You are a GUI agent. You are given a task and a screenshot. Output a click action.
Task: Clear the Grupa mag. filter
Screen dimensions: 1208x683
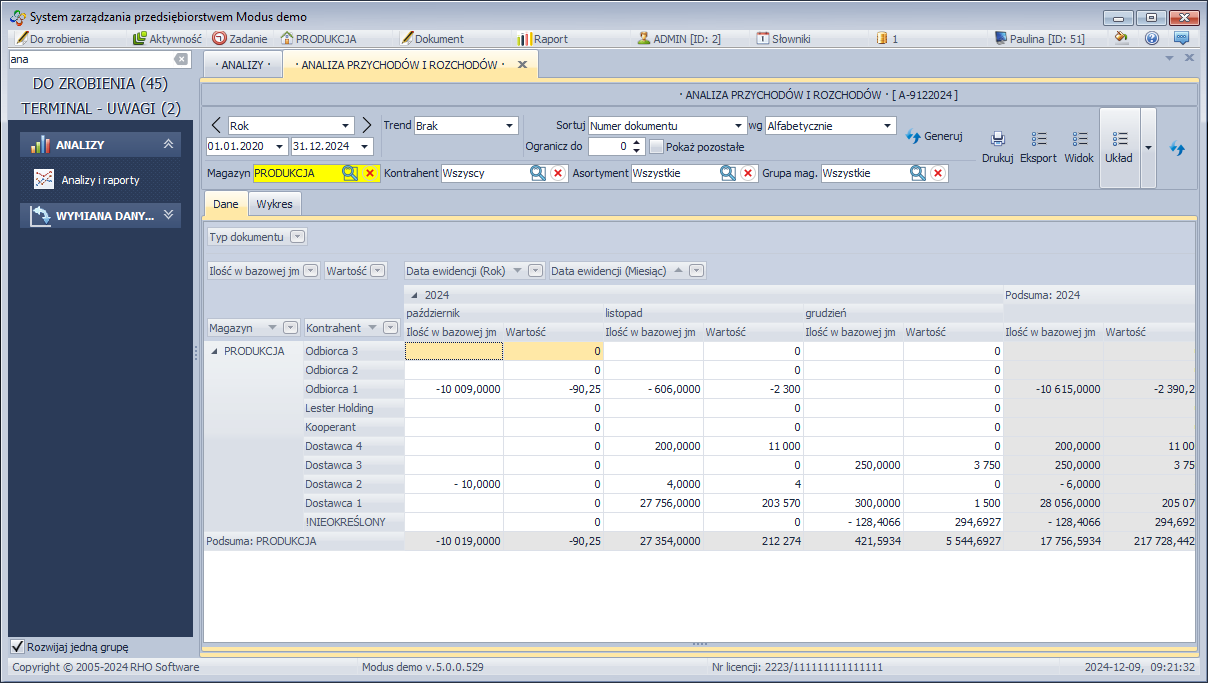(x=938, y=173)
